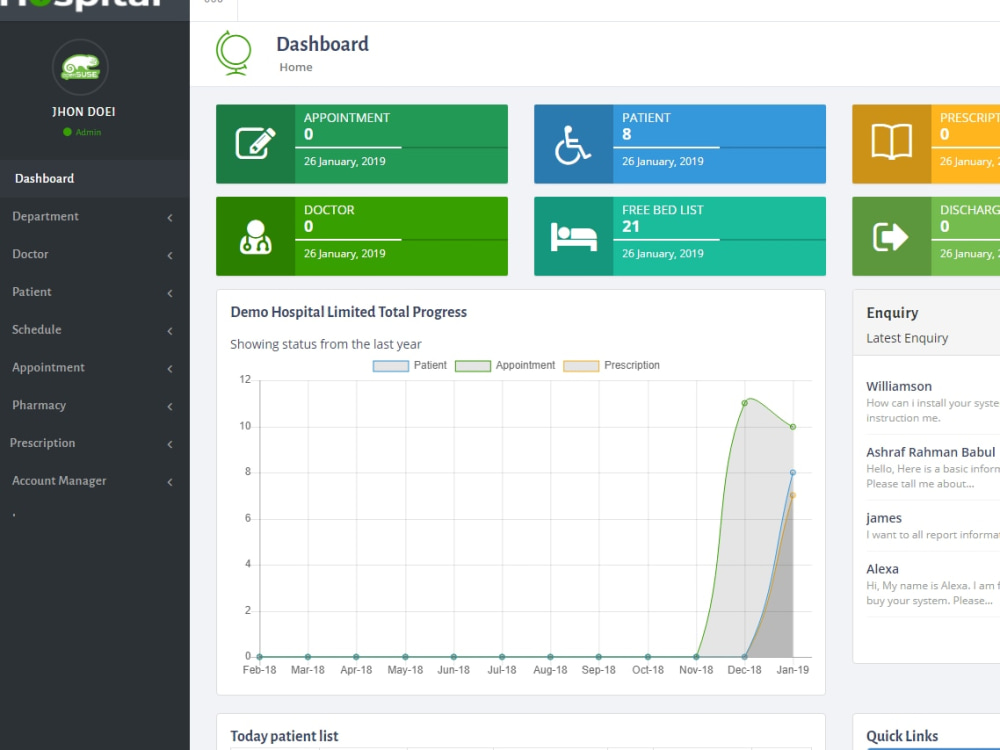This screenshot has width=1000, height=750.
Task: Open the Pharmacy sidebar menu
Action: 94,405
